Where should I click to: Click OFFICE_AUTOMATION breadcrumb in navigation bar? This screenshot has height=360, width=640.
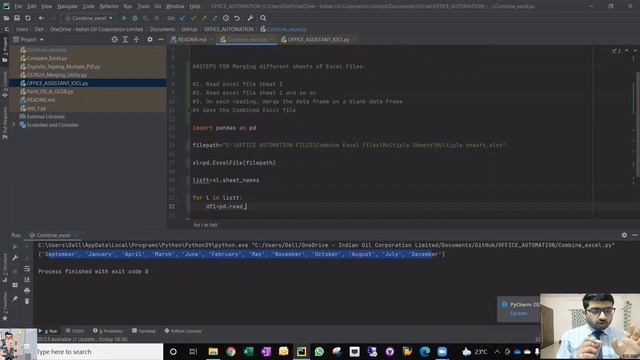point(229,29)
